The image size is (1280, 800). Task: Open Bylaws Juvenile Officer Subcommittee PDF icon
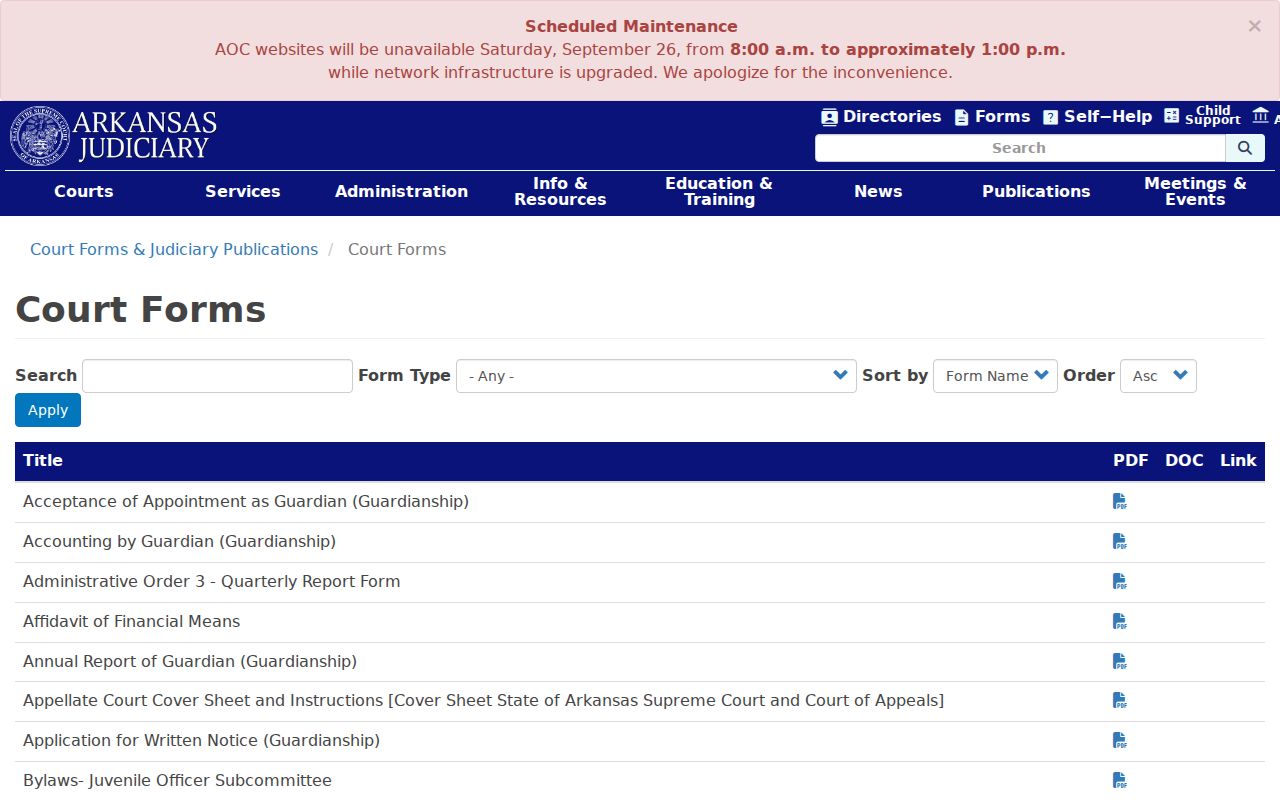point(1120,780)
